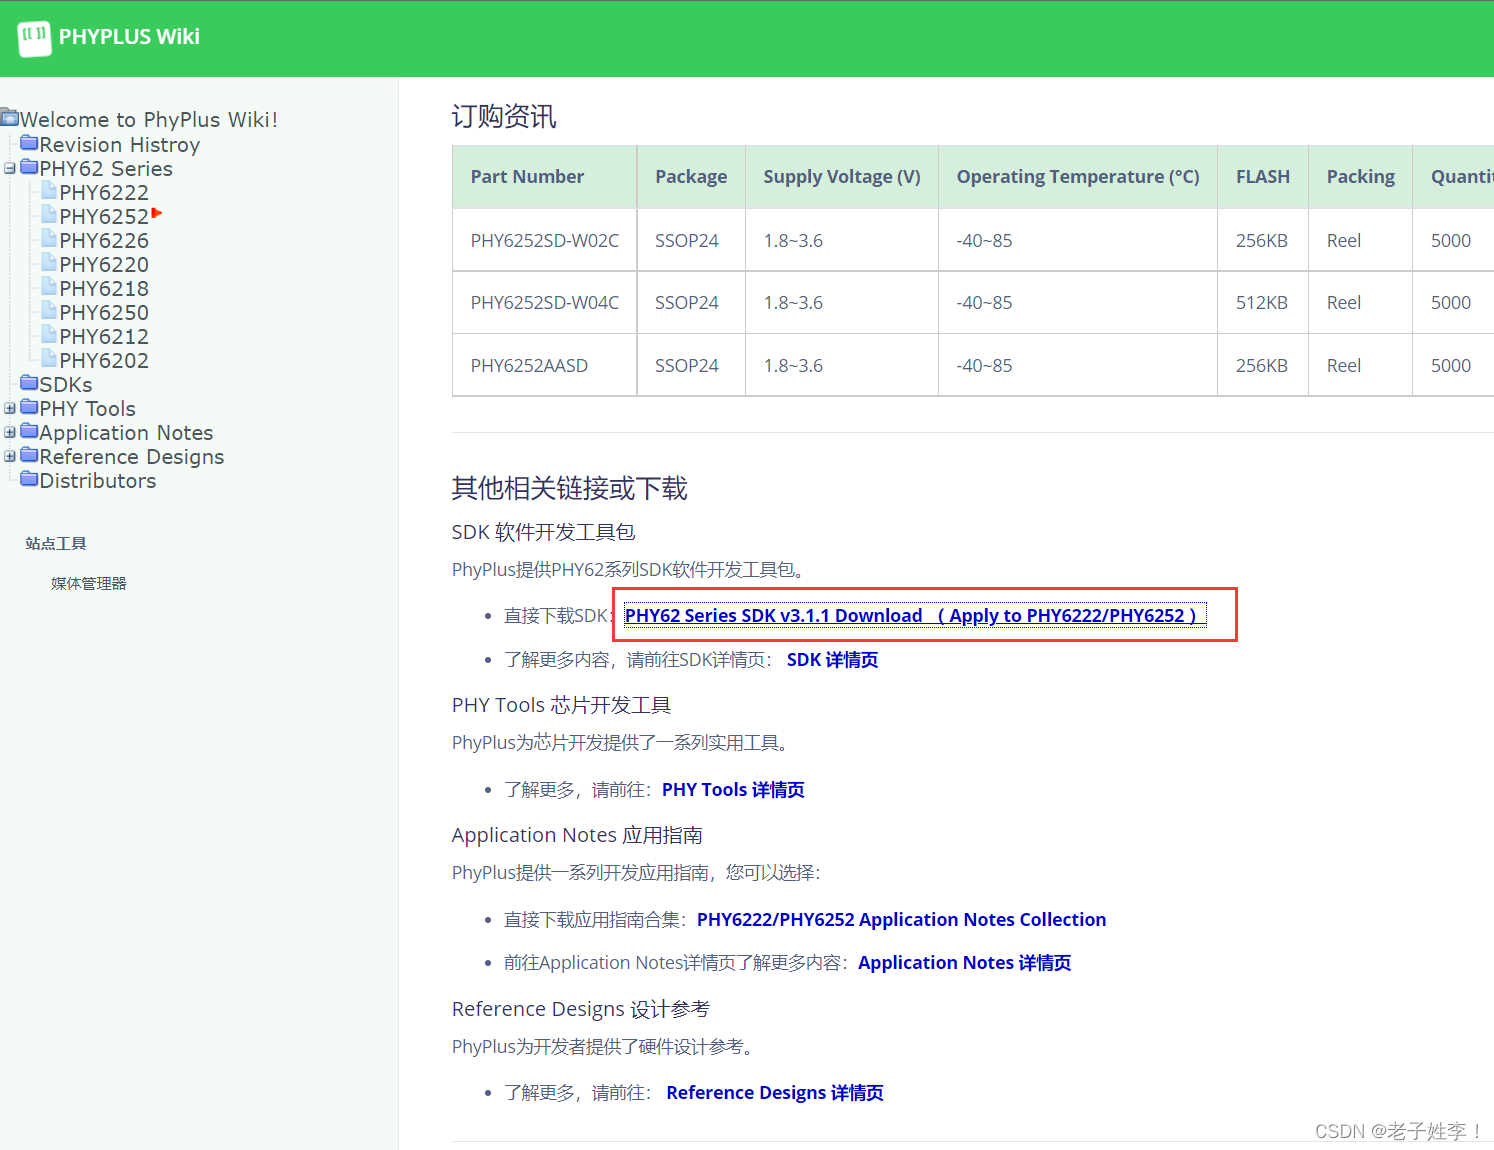The height and width of the screenshot is (1150, 1494).
Task: Click the Operating Temperature (°C) column header
Action: coord(1078,177)
